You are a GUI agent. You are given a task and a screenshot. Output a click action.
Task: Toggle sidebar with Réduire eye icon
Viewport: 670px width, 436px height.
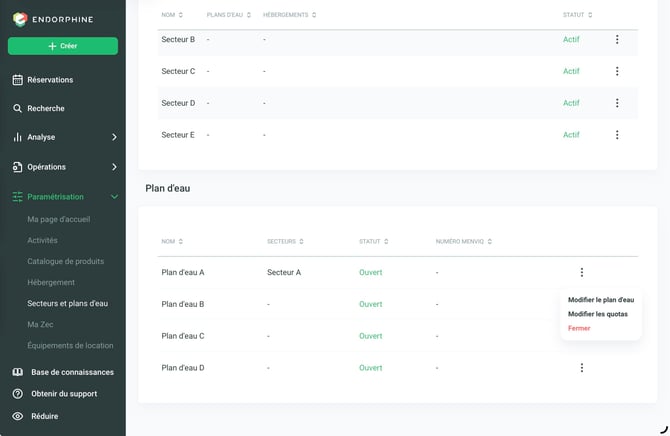18,416
